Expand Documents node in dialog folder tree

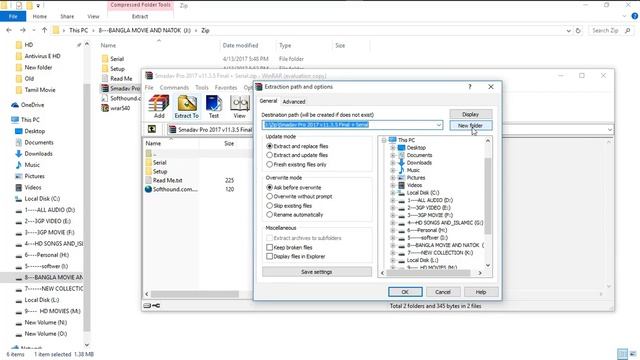click(393, 155)
